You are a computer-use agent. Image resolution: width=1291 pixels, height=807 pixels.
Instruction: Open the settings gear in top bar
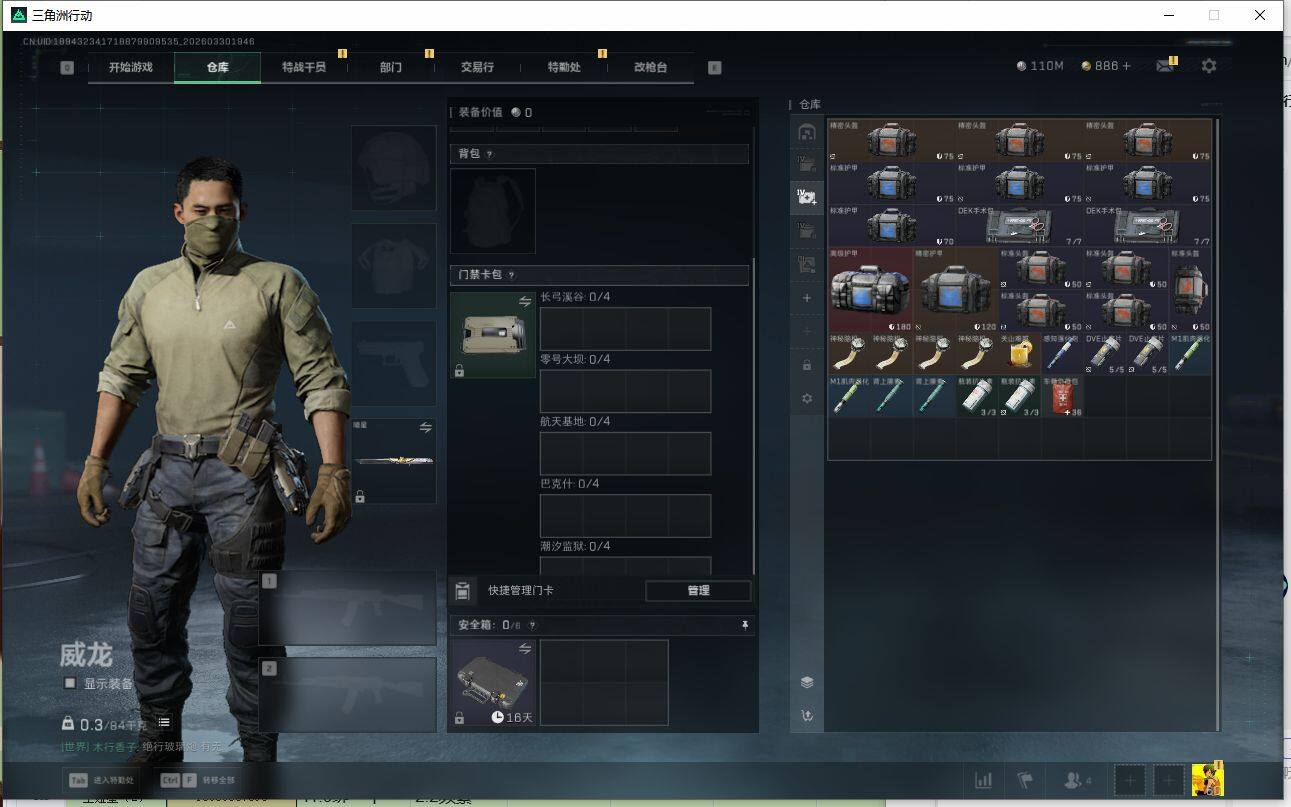[x=1209, y=66]
